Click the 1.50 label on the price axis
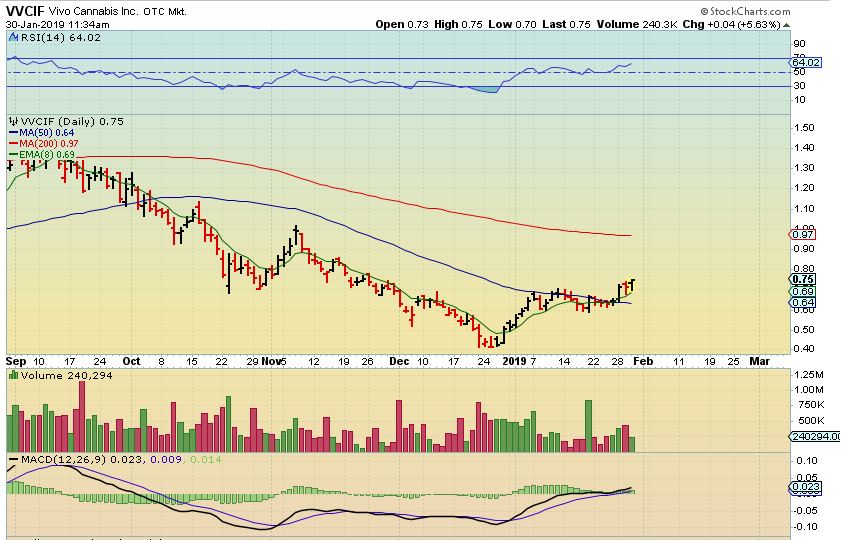This screenshot has height=540, width=844. (804, 128)
